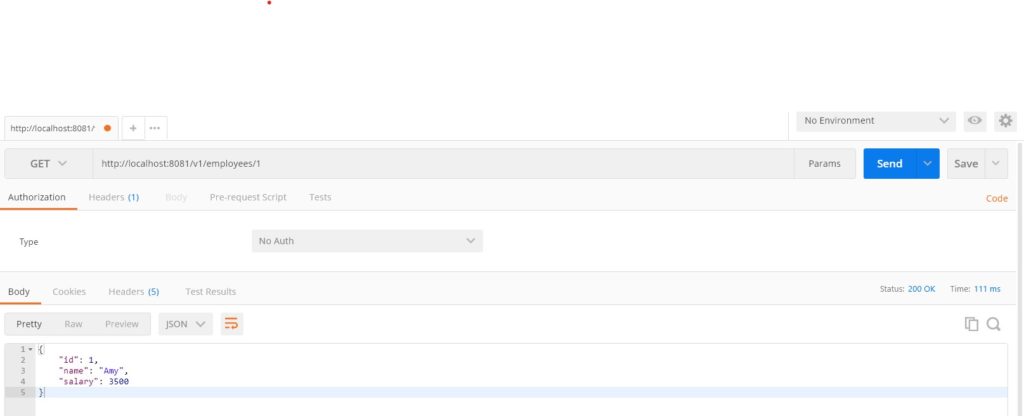Open a new request tab with plus icon
Screen dimensions: 1024x416
tap(133, 128)
